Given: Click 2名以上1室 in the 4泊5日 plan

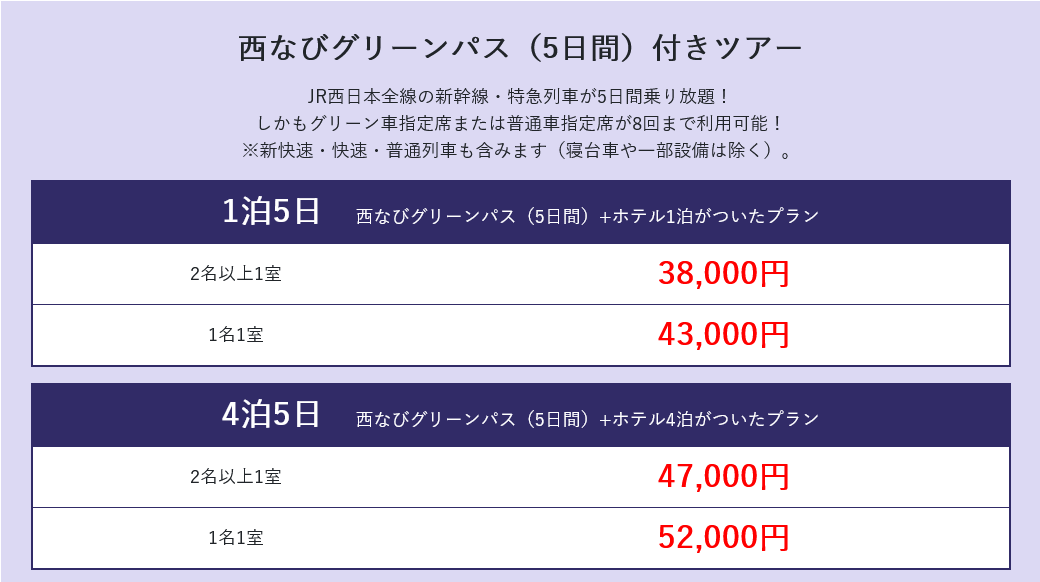Looking at the screenshot, I should (x=235, y=476).
